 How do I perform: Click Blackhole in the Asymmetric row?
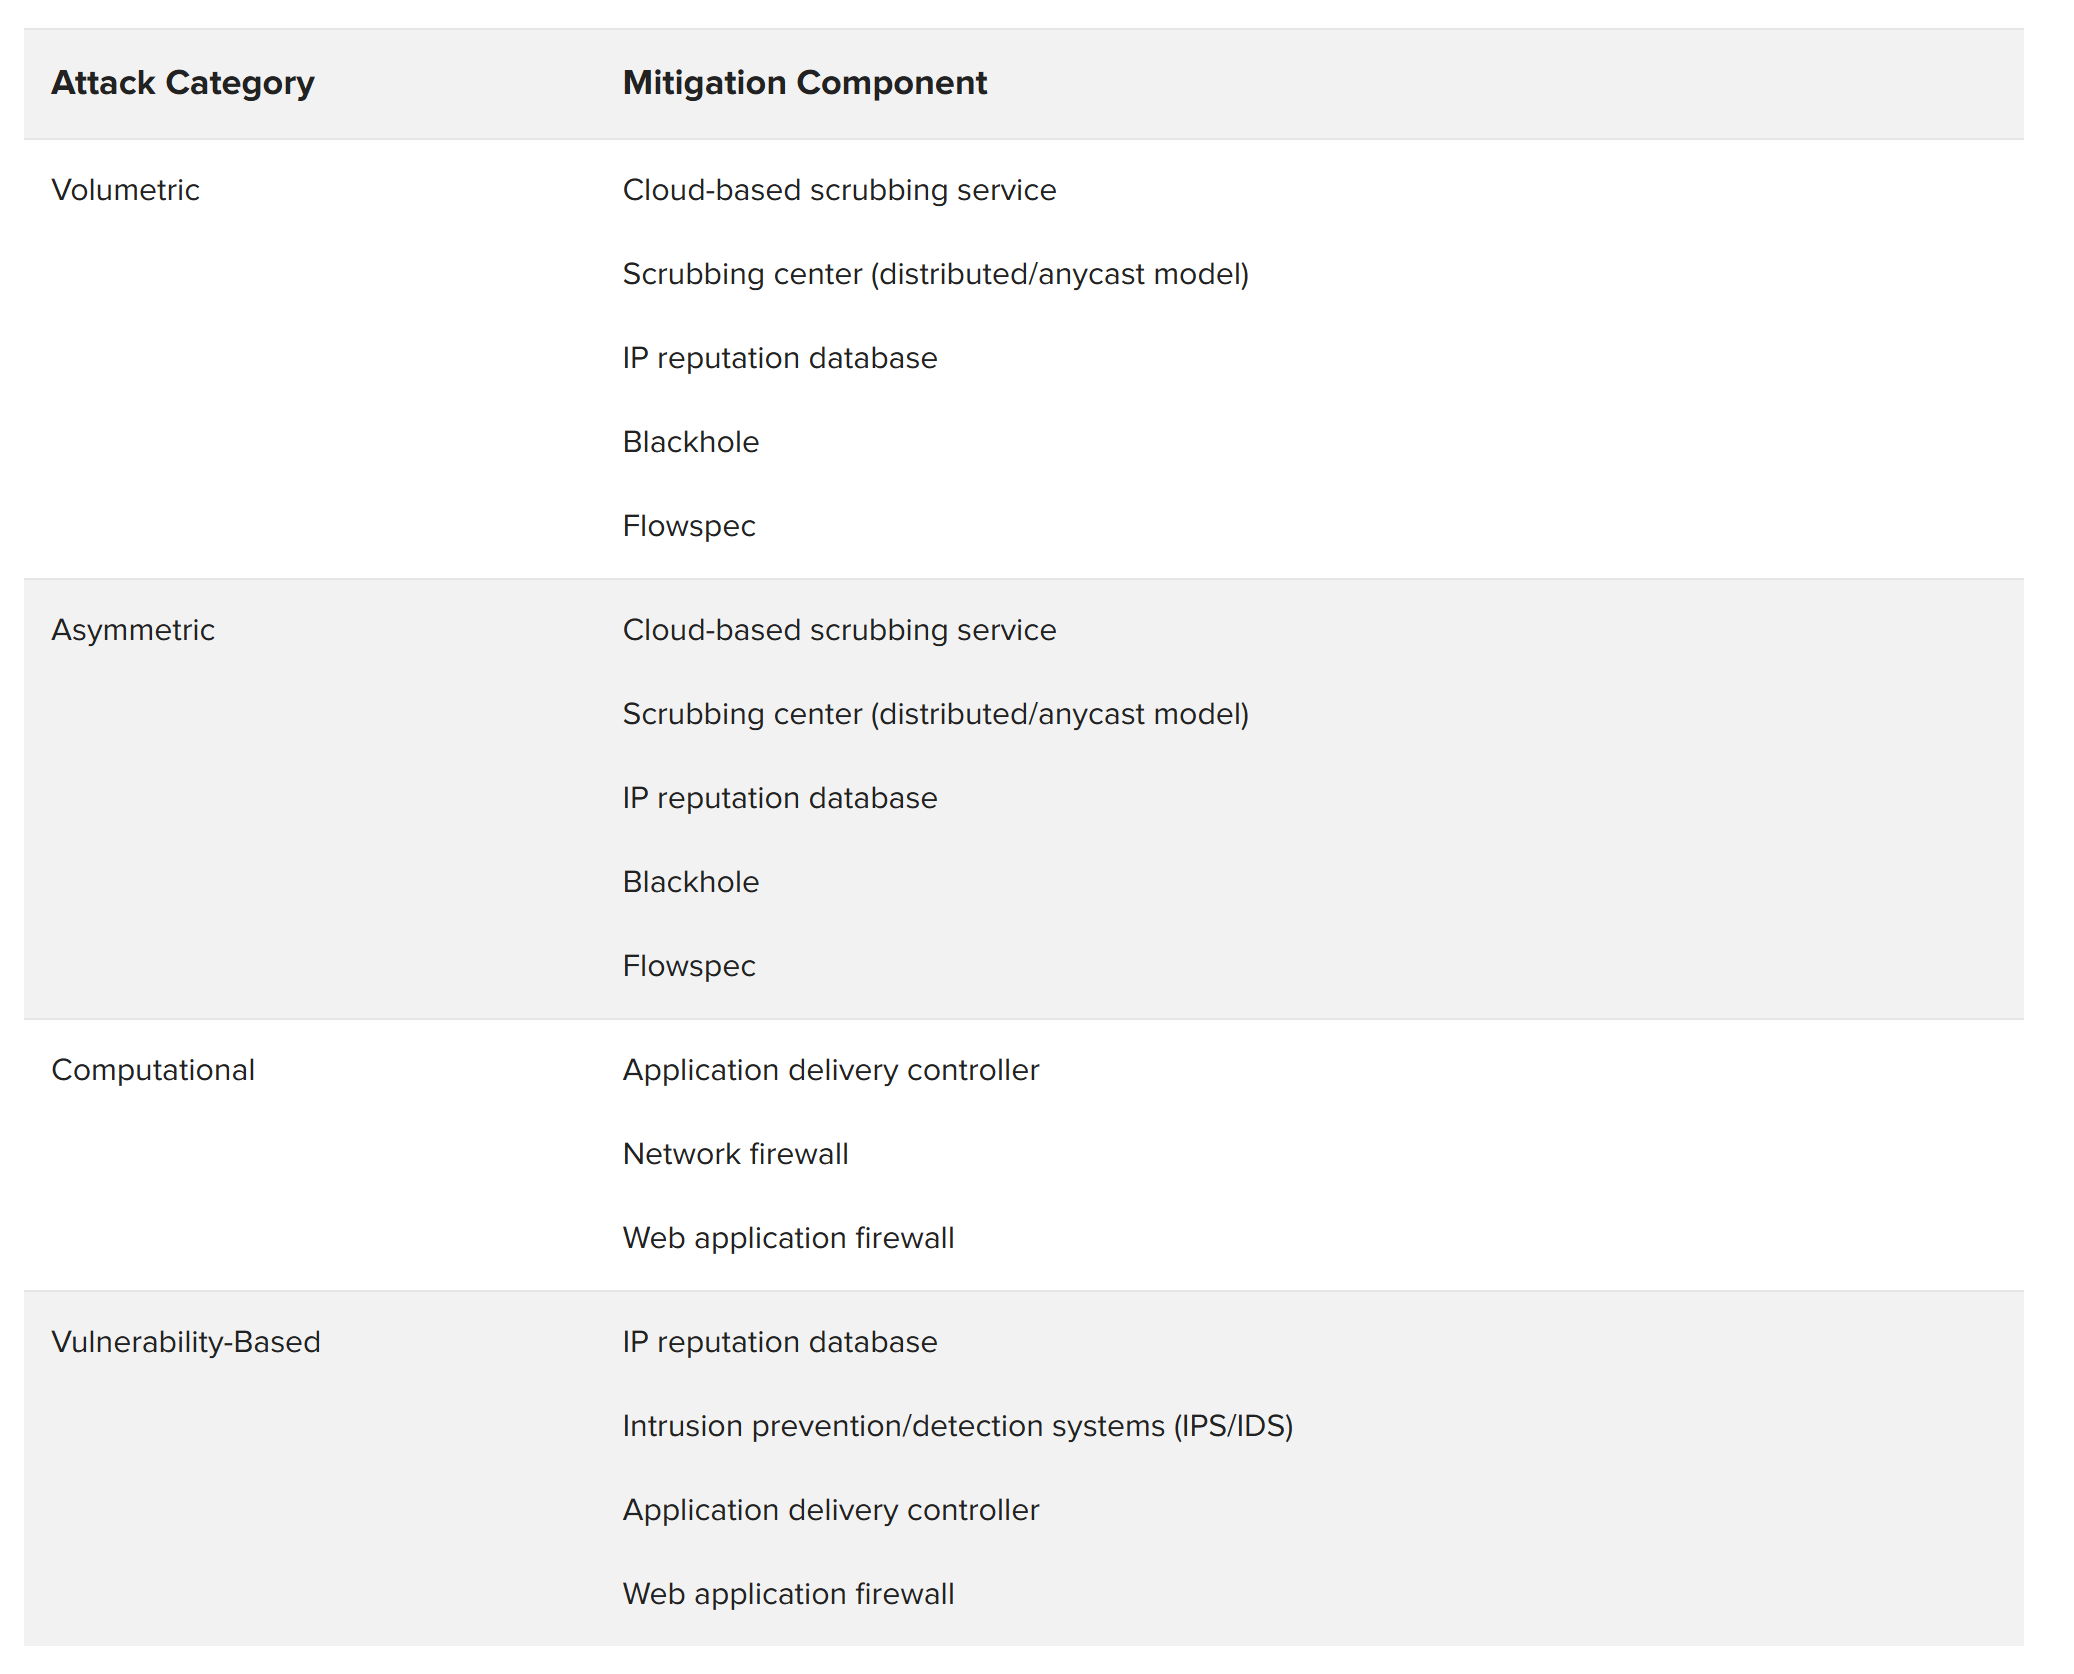pyautogui.click(x=691, y=882)
